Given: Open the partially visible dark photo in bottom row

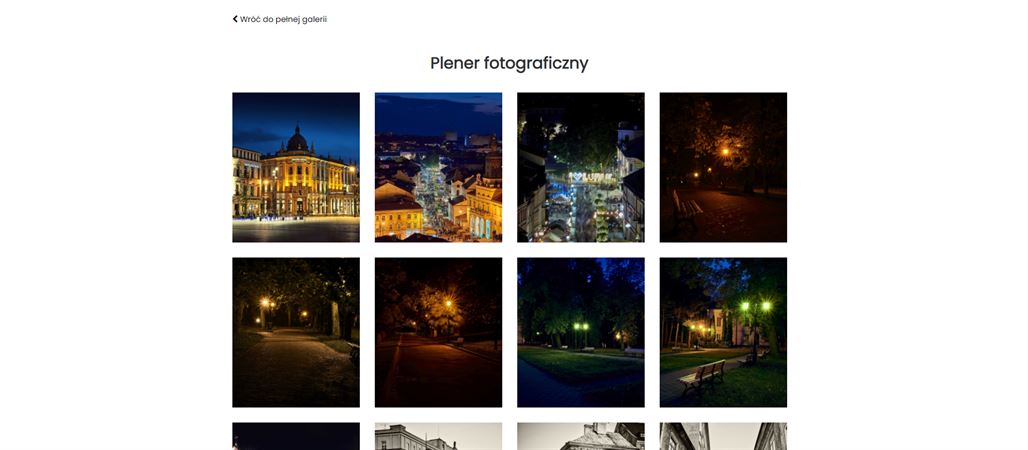Looking at the screenshot, I should 296,436.
